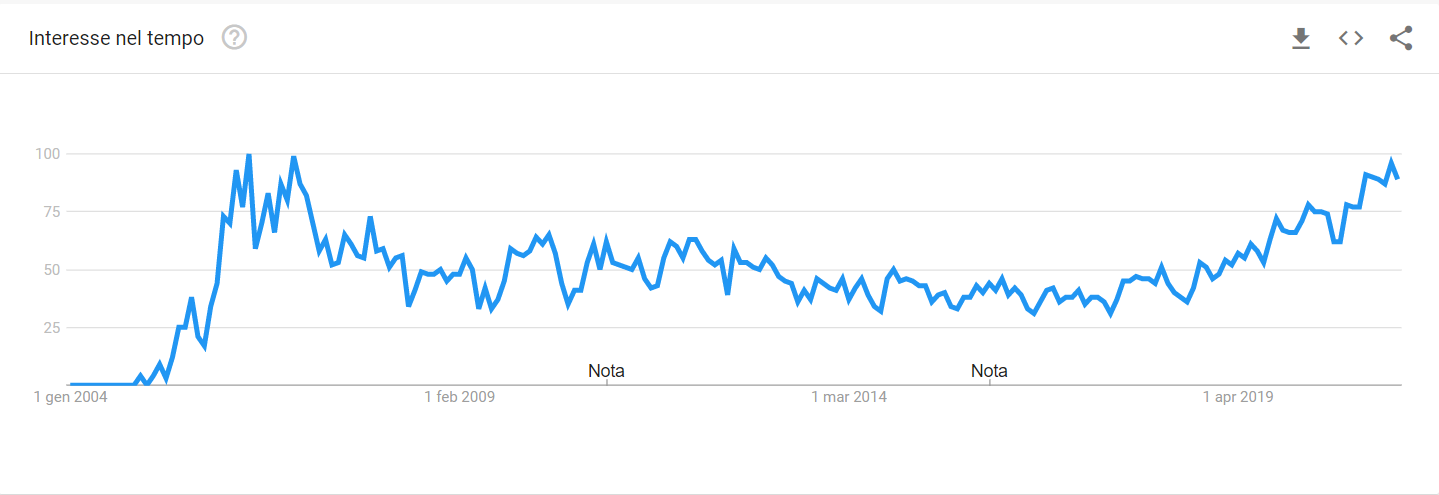Click the axis tick mark below the second Nota
This screenshot has height=495, width=1439.
click(989, 388)
